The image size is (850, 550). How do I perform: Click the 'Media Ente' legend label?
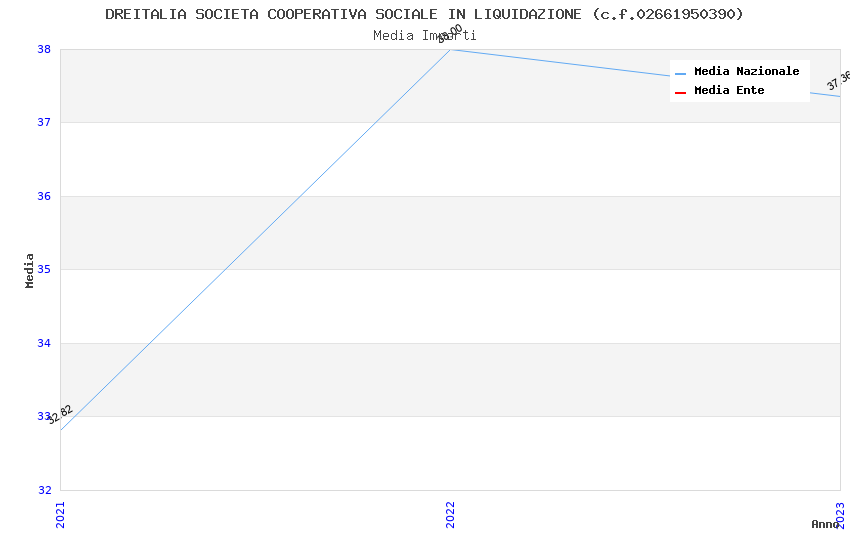[x=729, y=90]
